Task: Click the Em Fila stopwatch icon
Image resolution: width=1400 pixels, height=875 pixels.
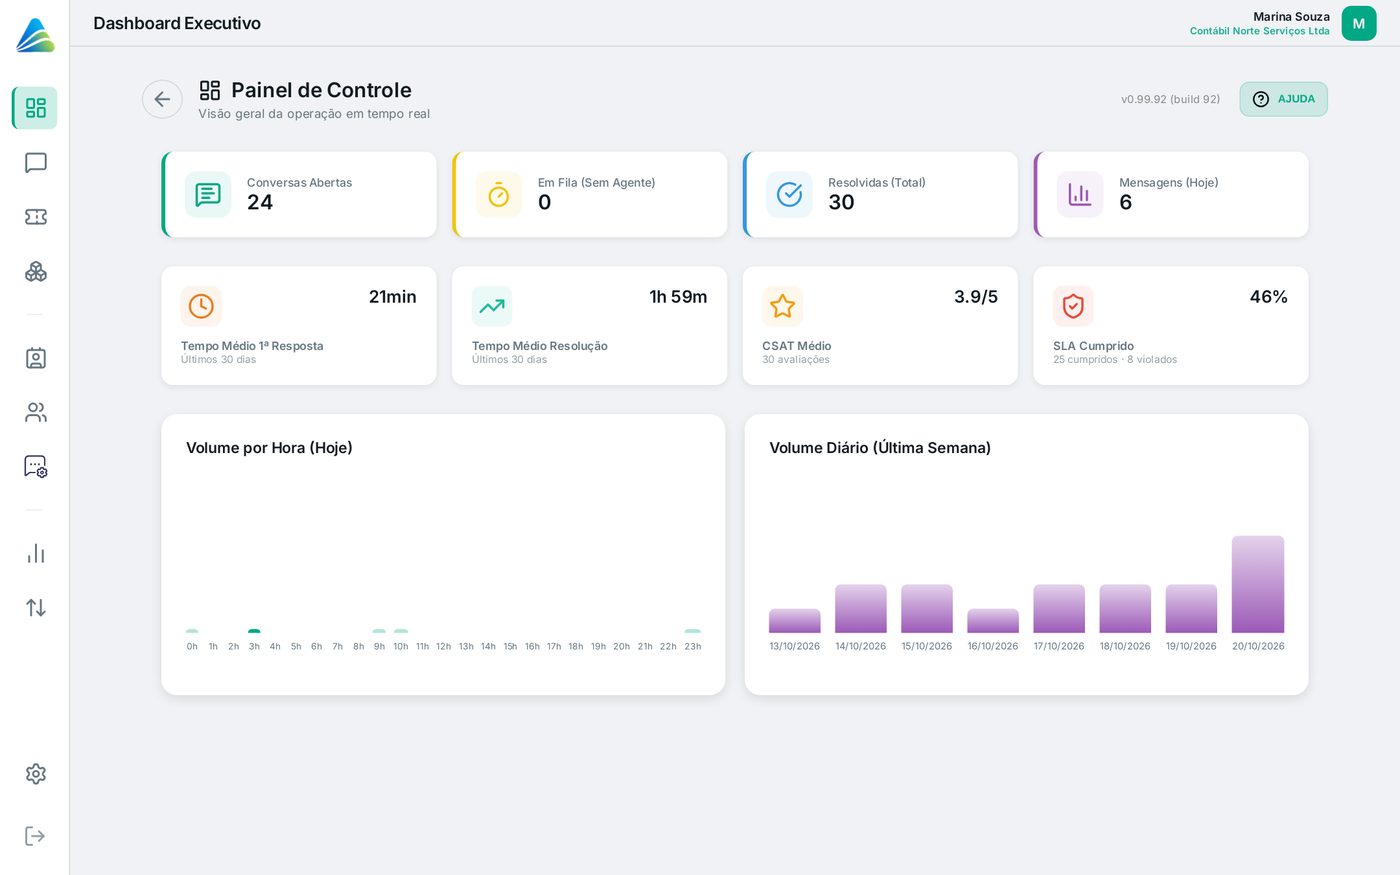Action: coord(498,194)
